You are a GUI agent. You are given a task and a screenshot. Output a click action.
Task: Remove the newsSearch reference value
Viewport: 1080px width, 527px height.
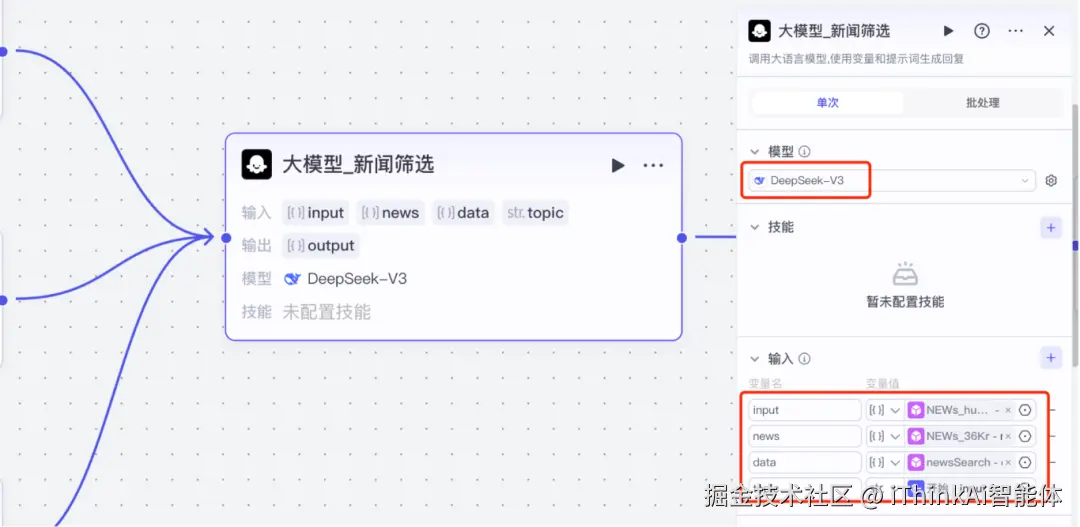tap(1008, 462)
